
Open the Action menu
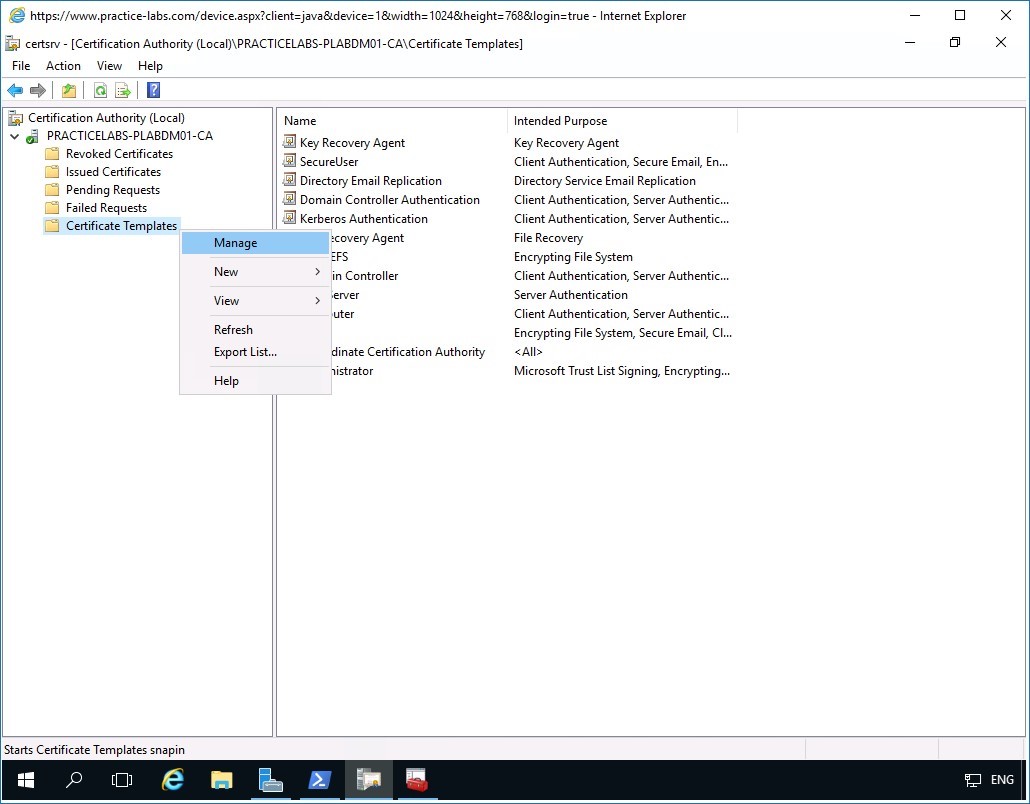63,66
